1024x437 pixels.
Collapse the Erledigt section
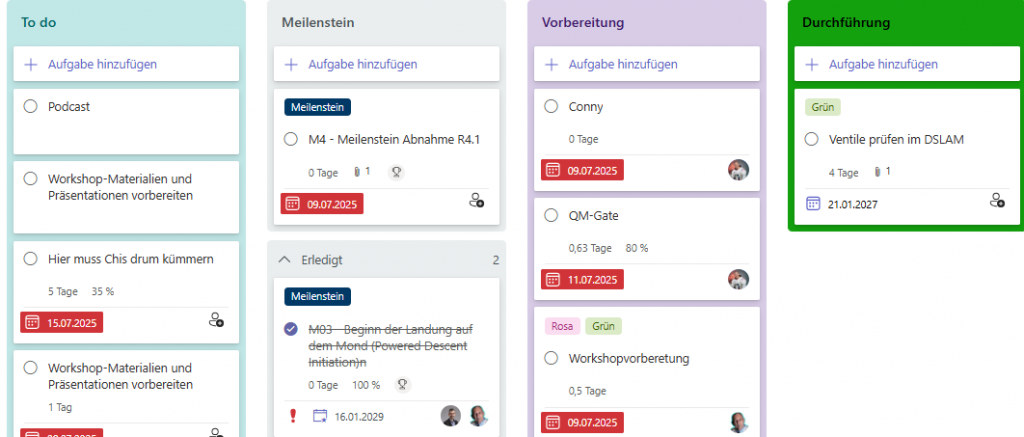point(285,260)
